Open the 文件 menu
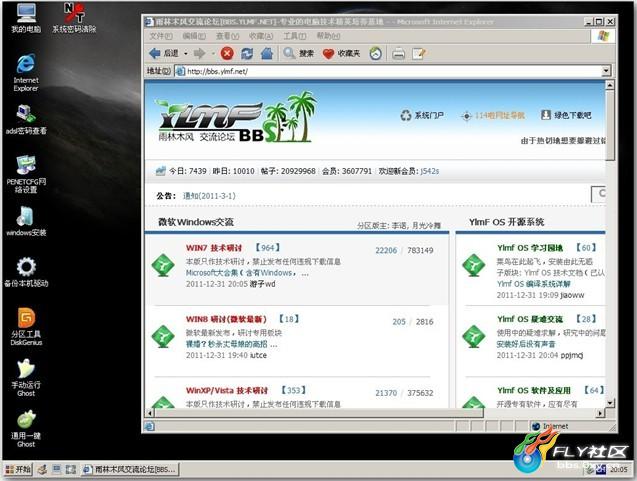Screen dimensions: 637x481 coord(161,36)
